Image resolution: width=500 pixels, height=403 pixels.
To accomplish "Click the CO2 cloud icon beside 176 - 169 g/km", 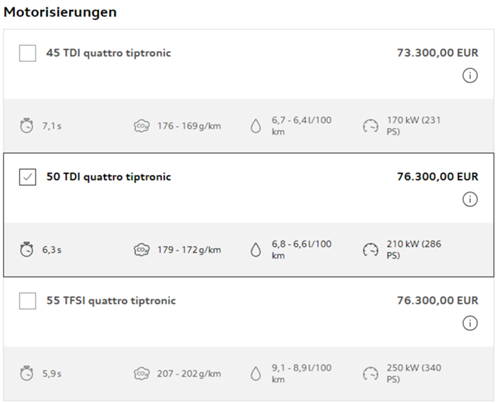I will 142,126.
